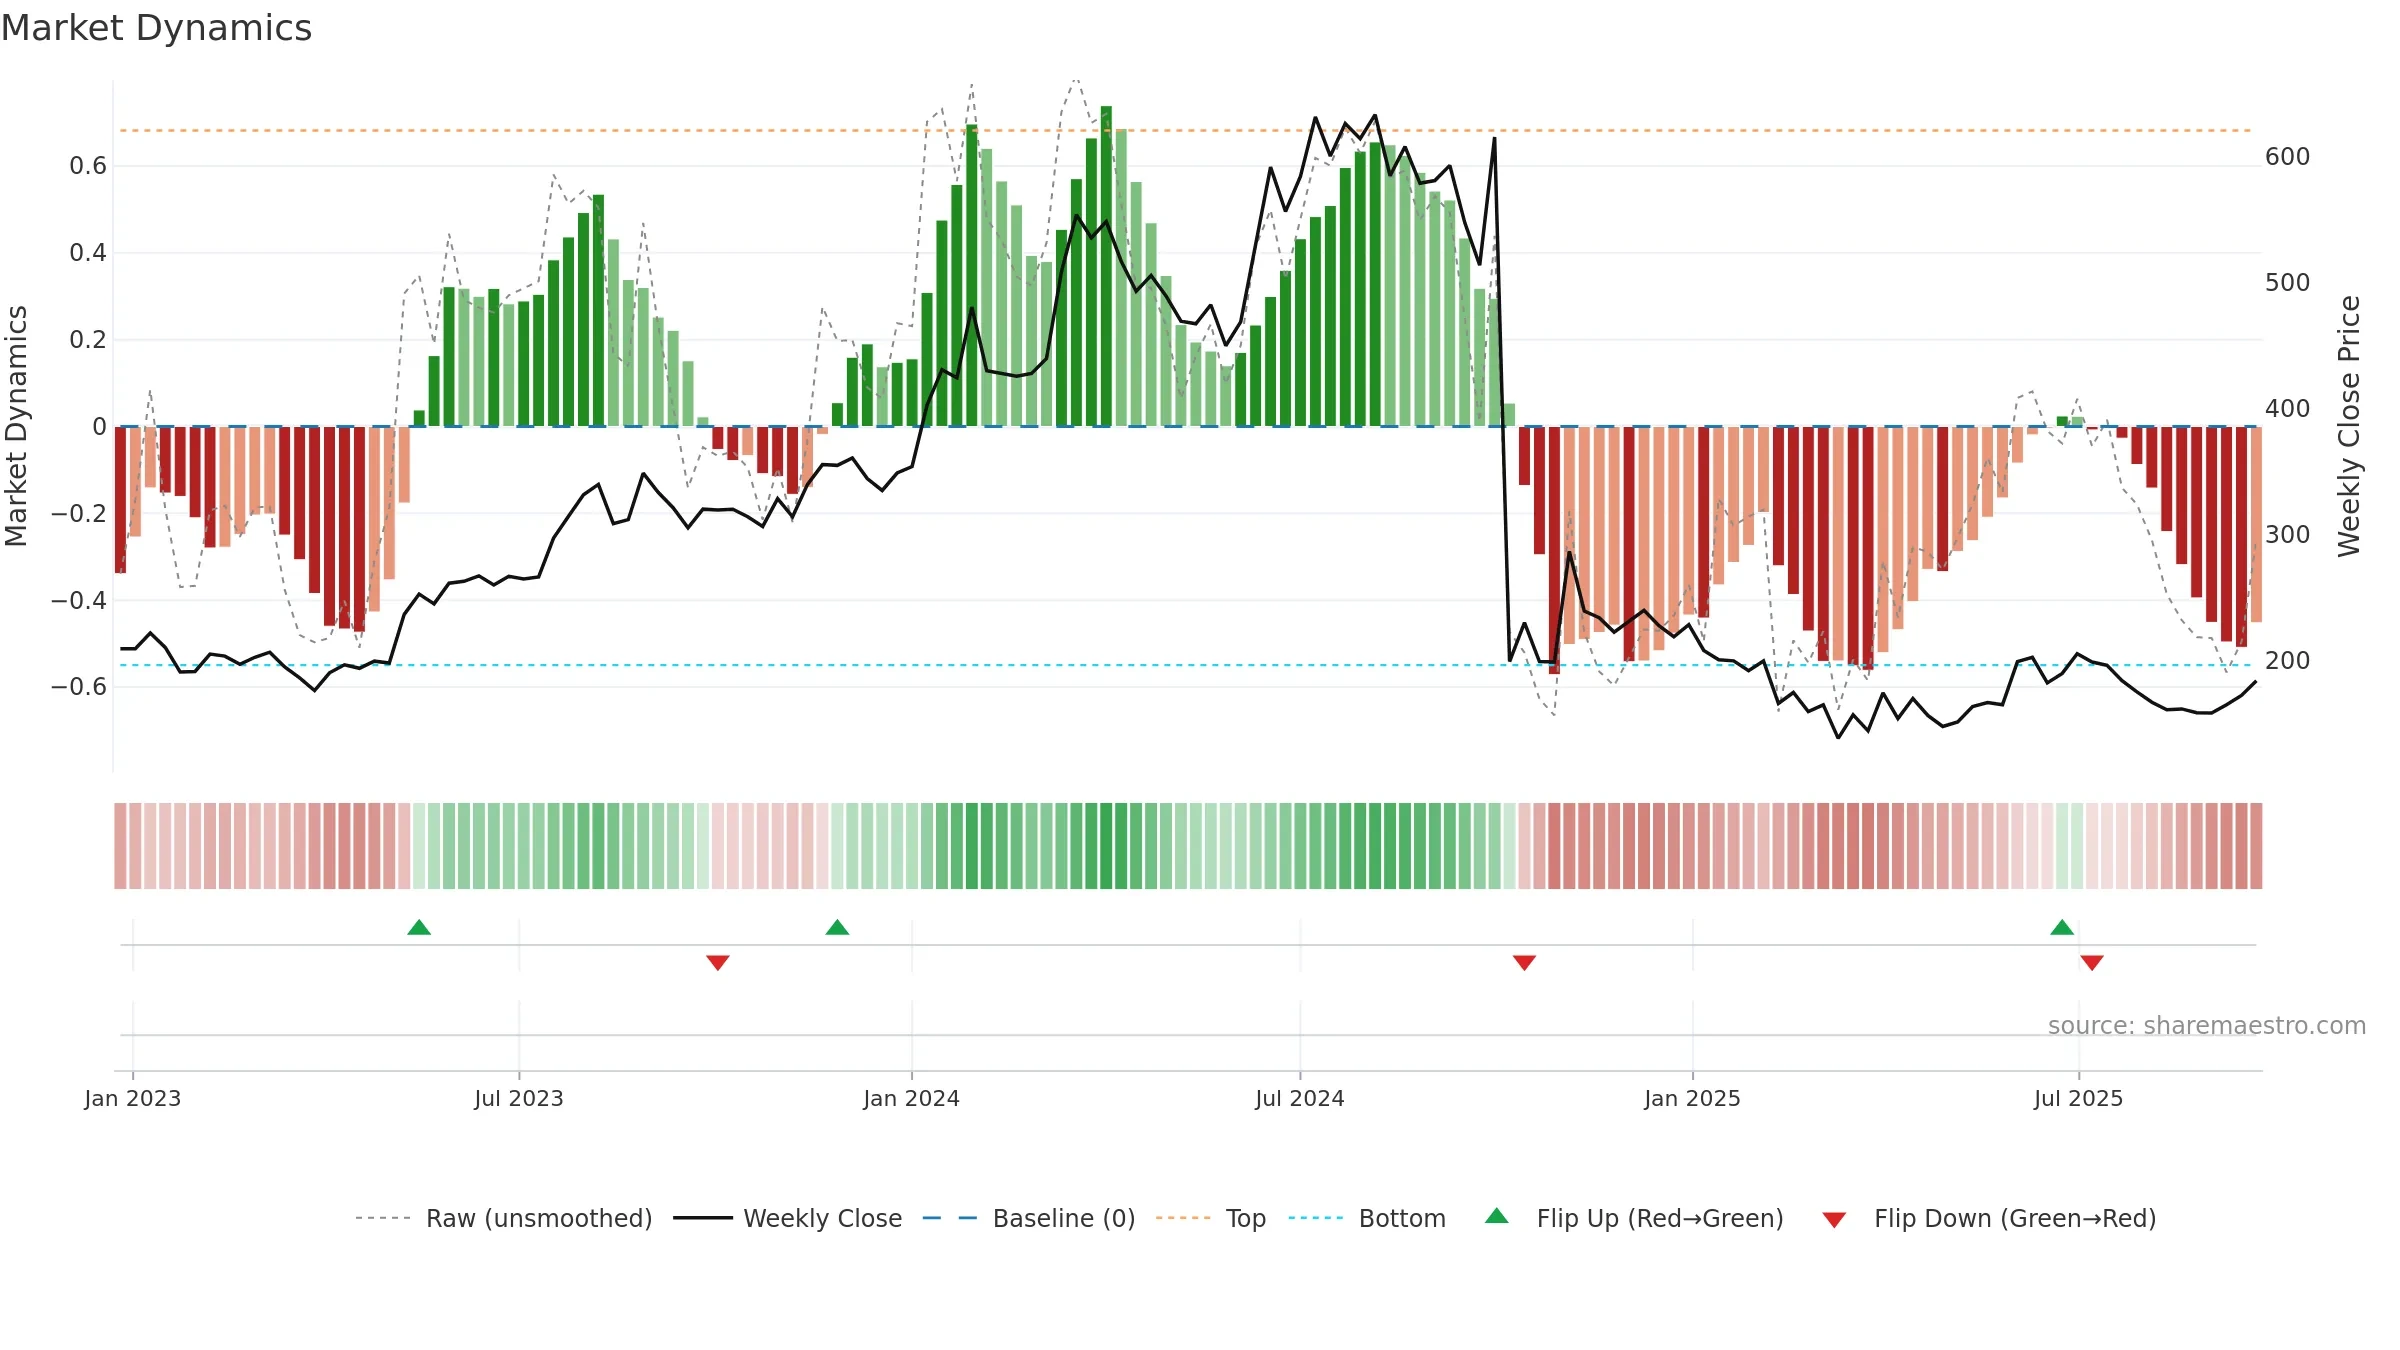Click the source: sharemaestro.com text
Image resolution: width=2400 pixels, height=1350 pixels.
click(2207, 1025)
